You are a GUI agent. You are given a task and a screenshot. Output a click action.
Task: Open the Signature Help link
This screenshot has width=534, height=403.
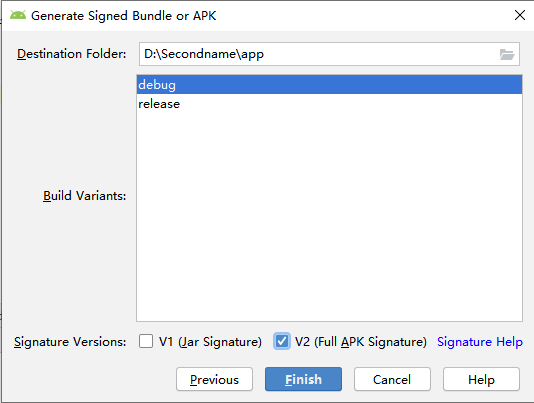pyautogui.click(x=480, y=342)
